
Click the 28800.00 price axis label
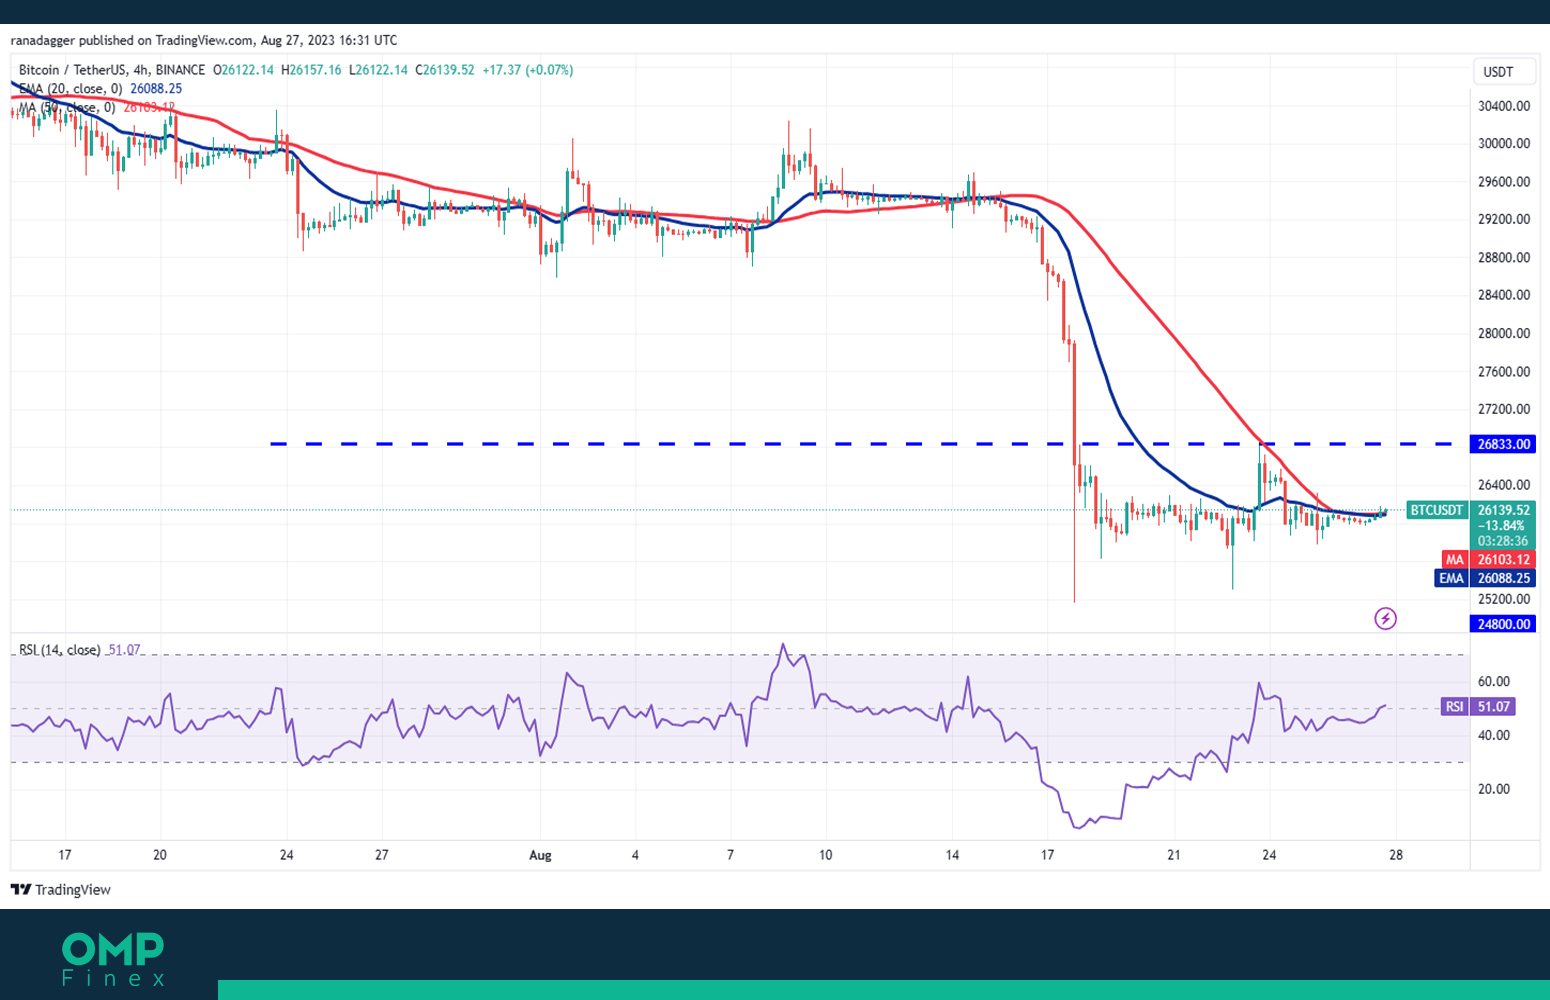[1504, 258]
